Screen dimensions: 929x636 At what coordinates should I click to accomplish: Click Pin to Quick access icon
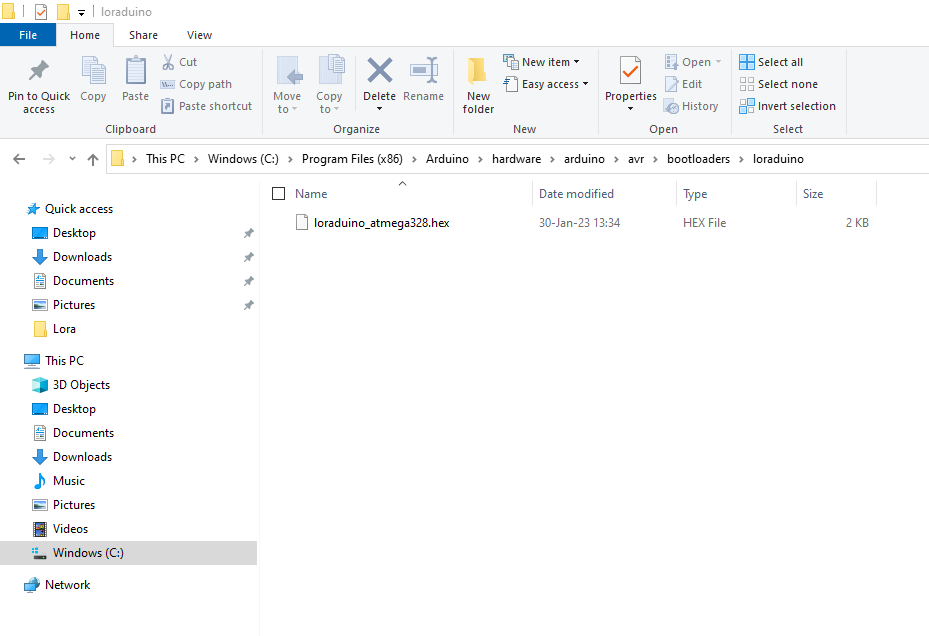click(39, 71)
